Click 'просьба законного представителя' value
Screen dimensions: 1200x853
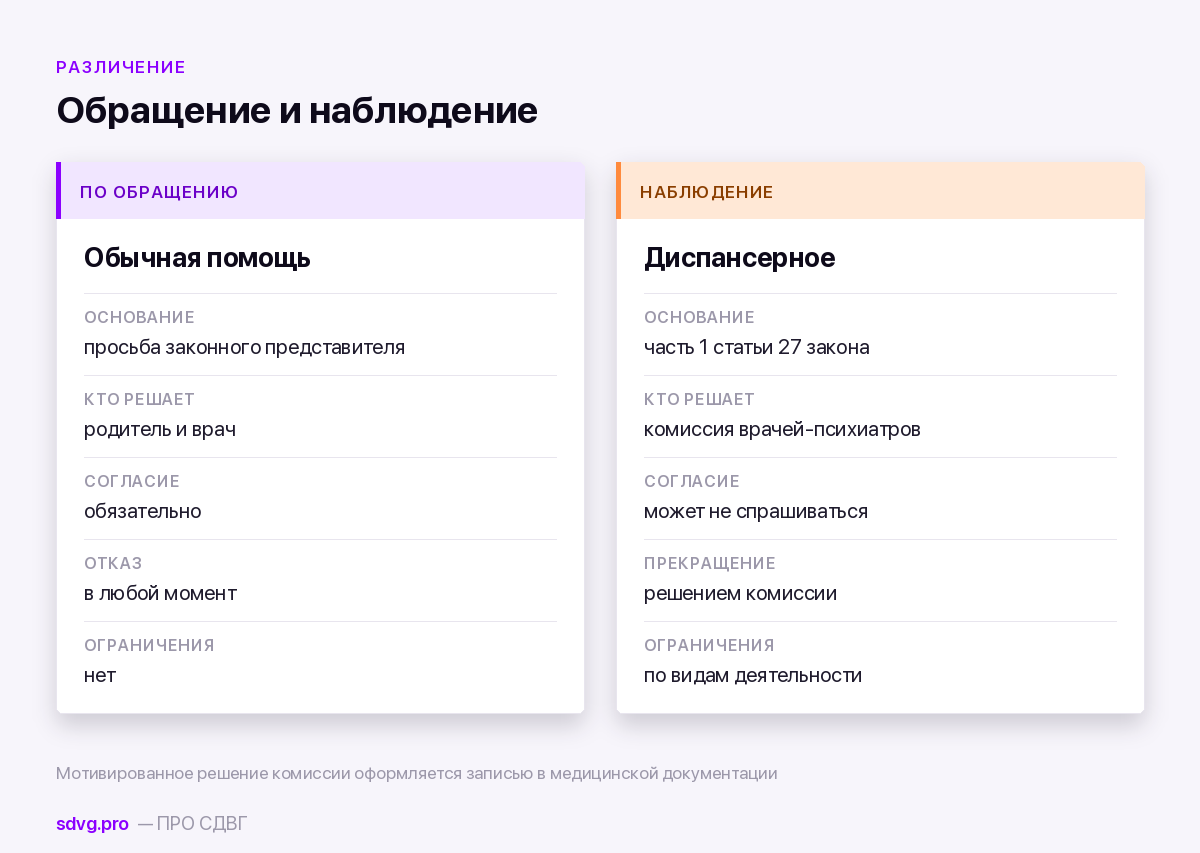pyautogui.click(x=244, y=348)
